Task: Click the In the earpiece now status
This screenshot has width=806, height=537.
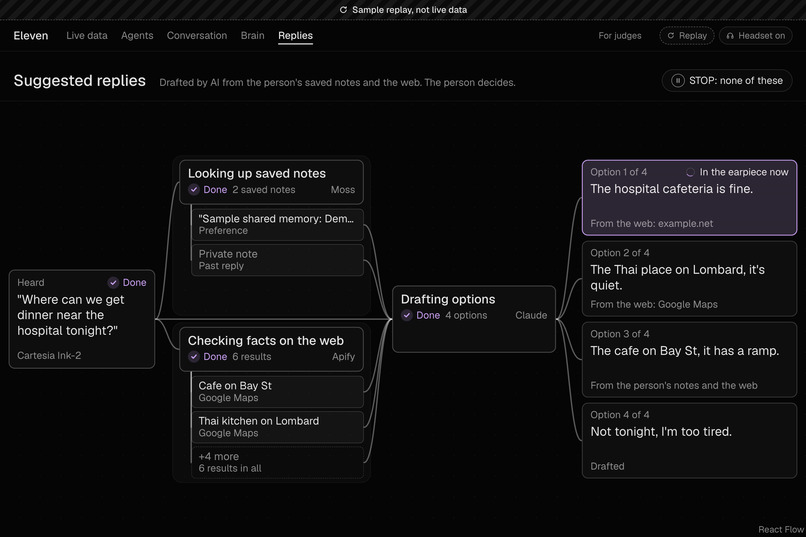Action: [744, 172]
